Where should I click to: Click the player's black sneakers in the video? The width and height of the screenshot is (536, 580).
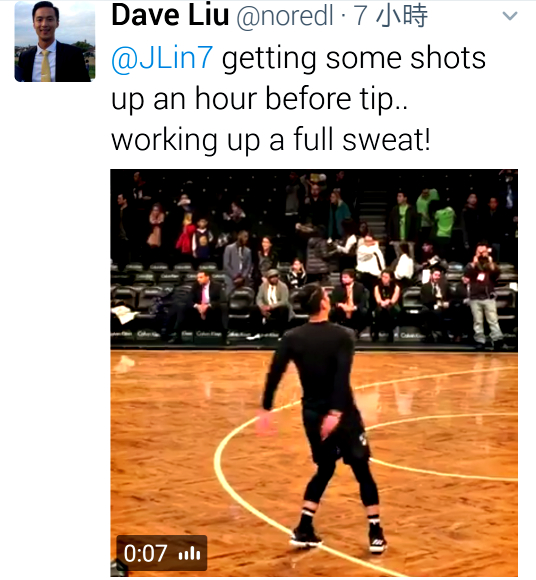point(338,538)
